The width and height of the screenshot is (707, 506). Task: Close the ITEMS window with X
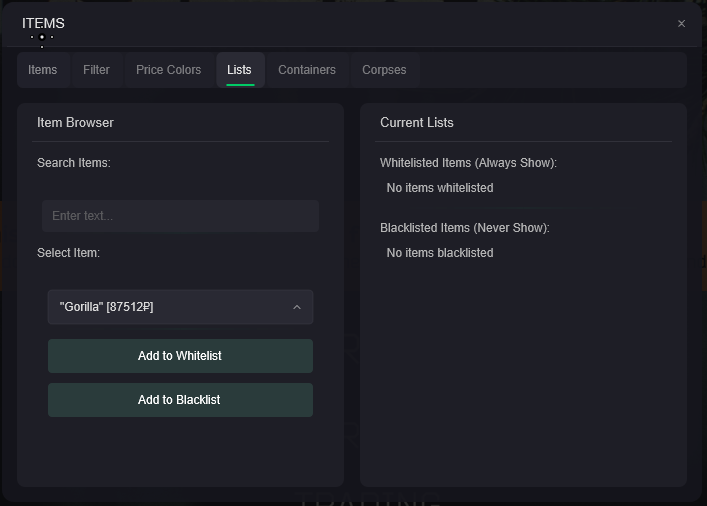click(x=681, y=24)
